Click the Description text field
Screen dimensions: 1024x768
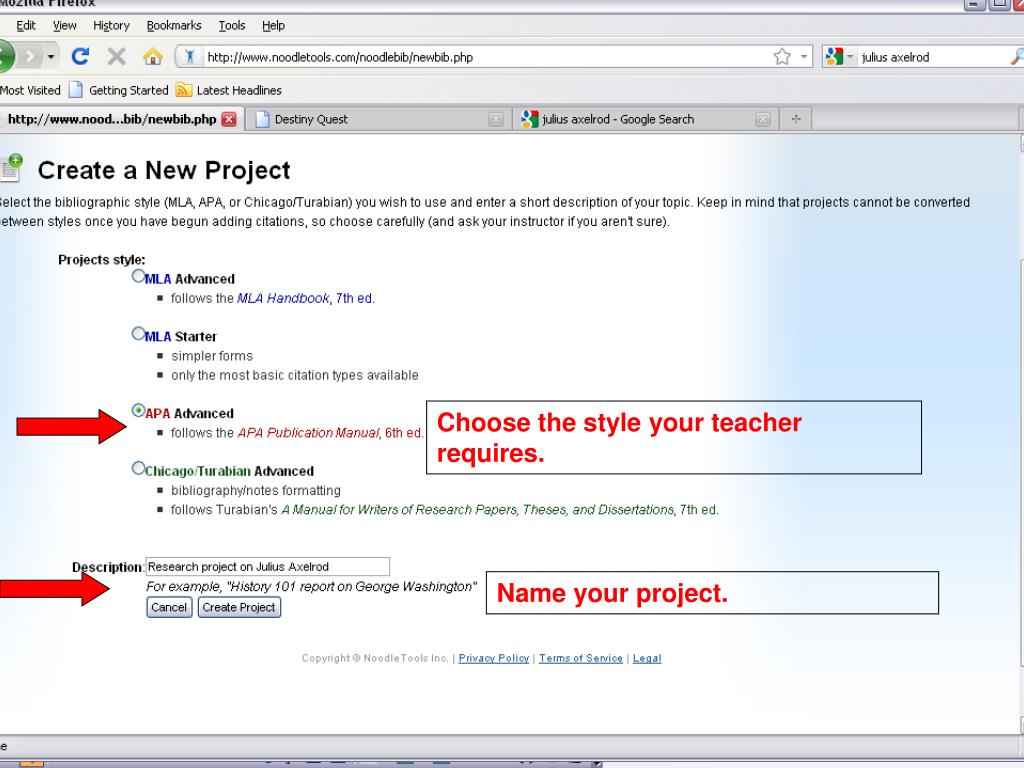click(x=267, y=566)
